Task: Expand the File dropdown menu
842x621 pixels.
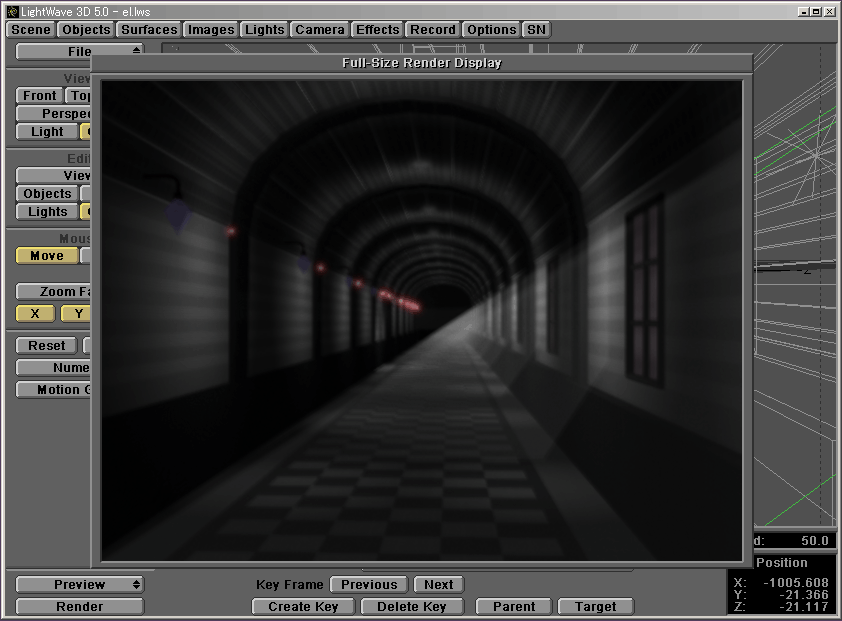Action: (x=80, y=51)
